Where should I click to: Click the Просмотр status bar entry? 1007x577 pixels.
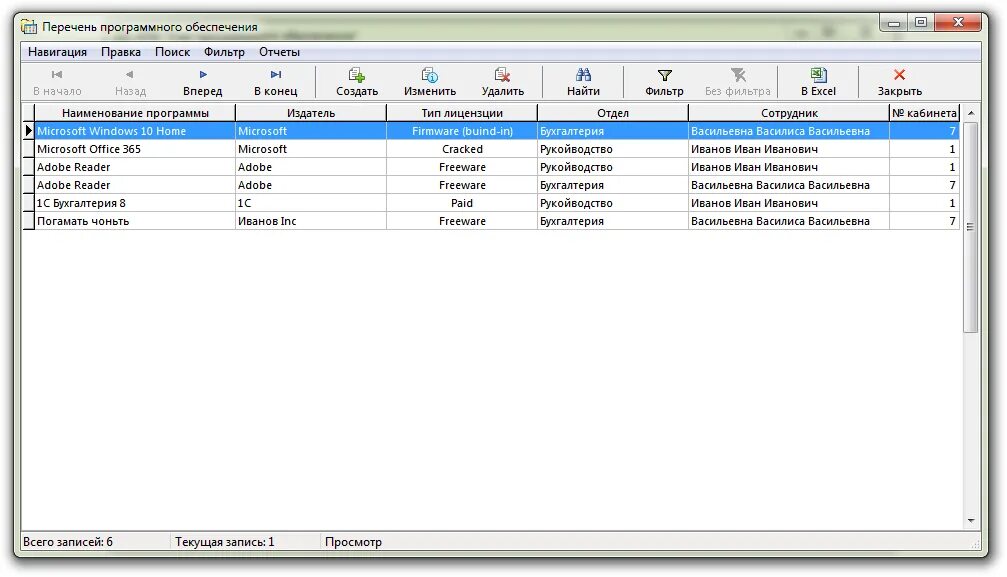pyautogui.click(x=353, y=542)
